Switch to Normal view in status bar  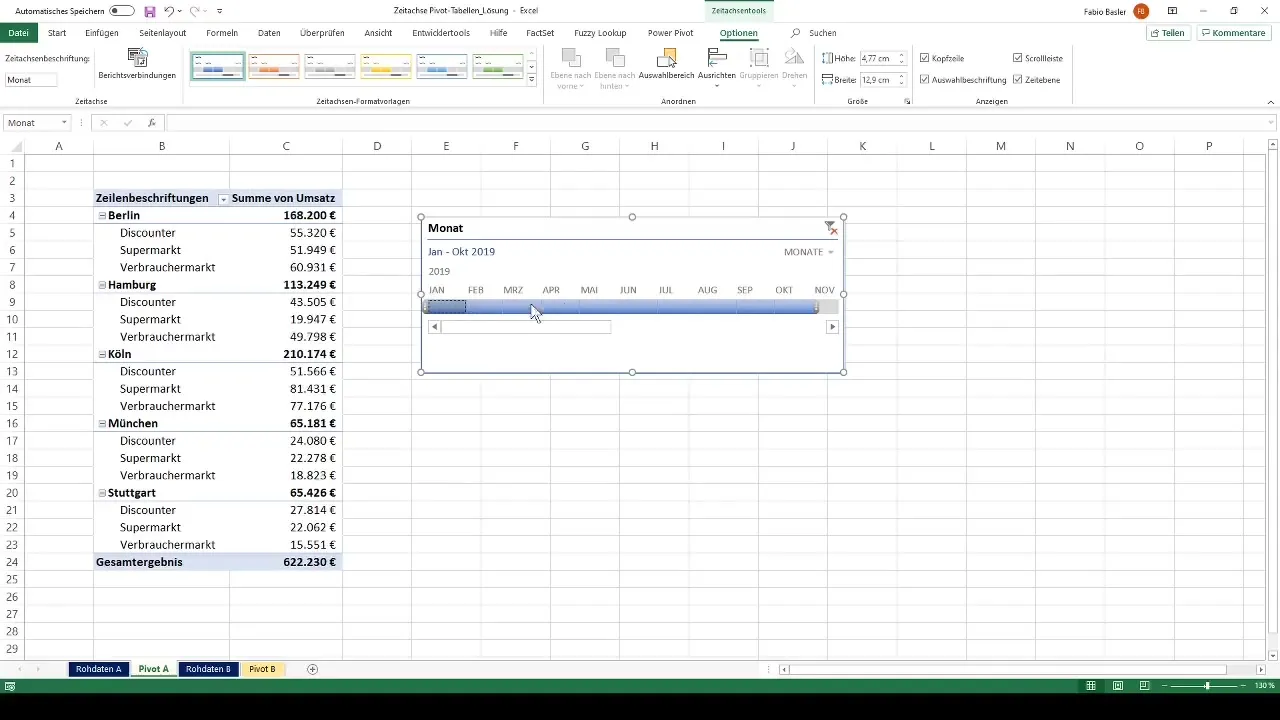tap(1091, 686)
